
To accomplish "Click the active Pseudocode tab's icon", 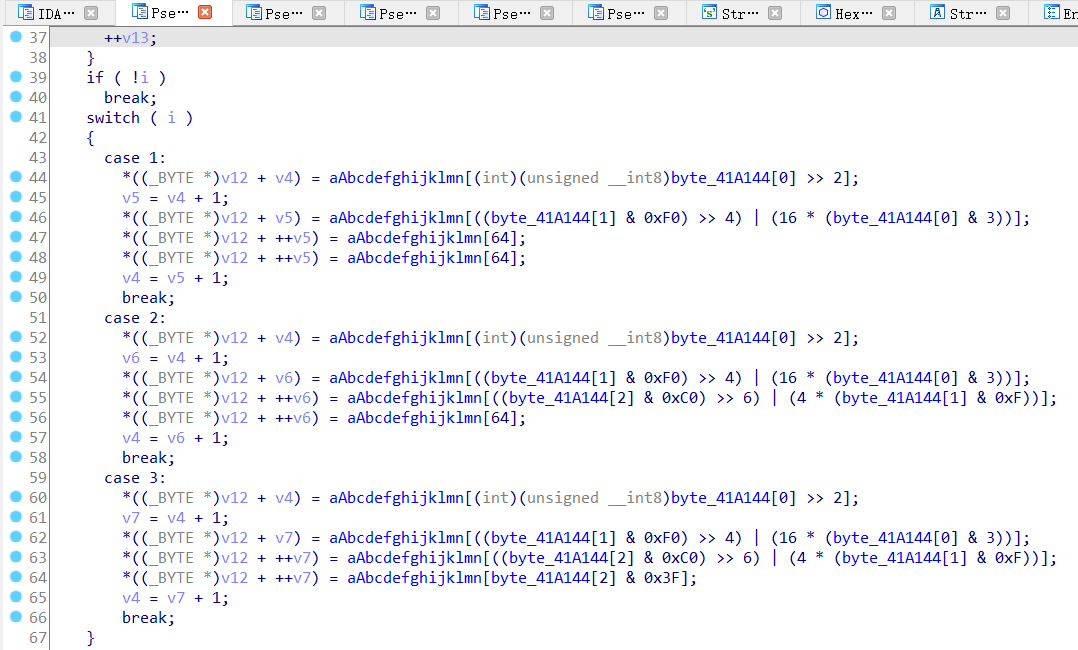I will pos(139,13).
